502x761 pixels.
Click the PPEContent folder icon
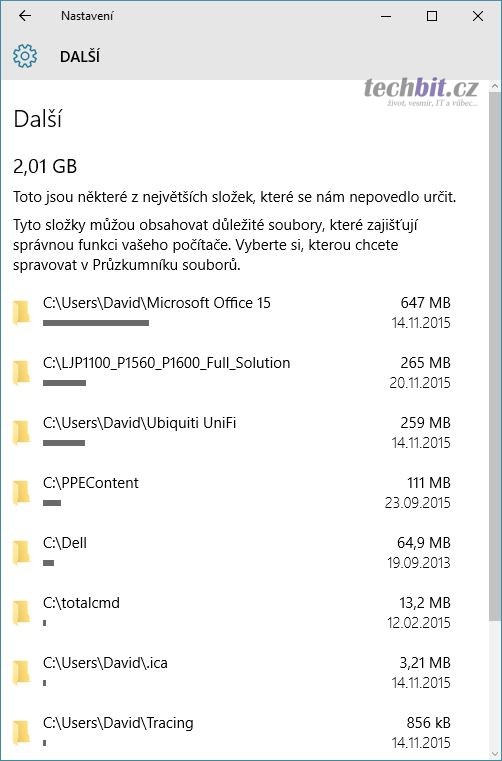21,493
